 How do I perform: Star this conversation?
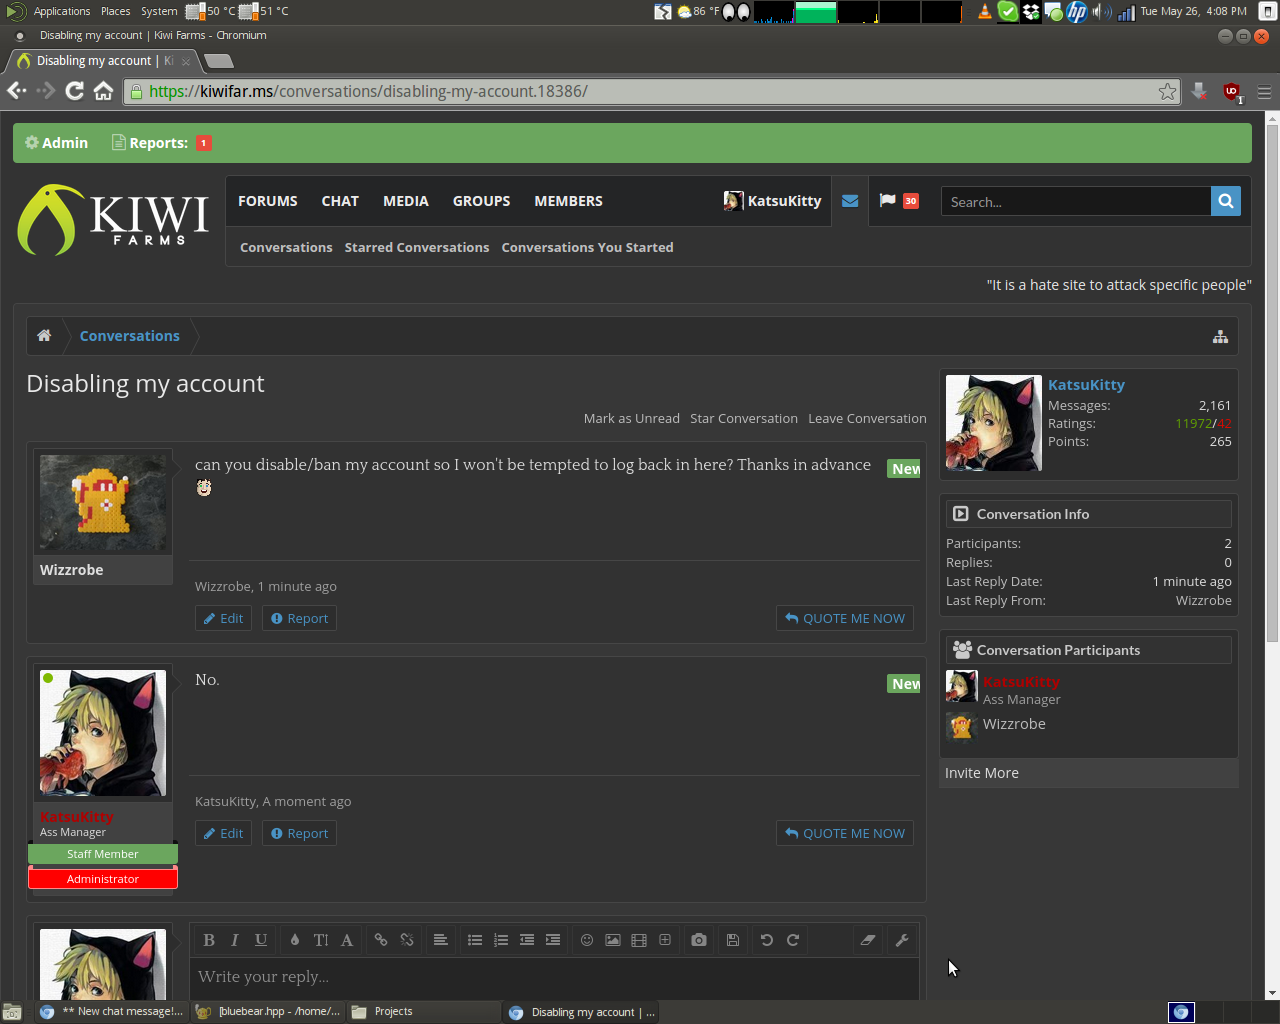point(744,418)
